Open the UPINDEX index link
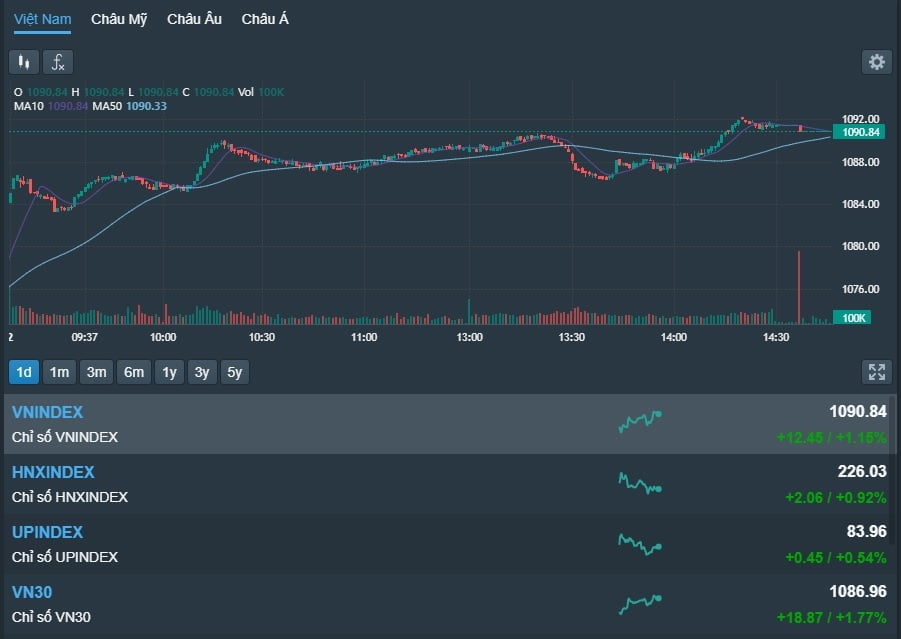Screen dimensions: 901x639 click(x=48, y=532)
